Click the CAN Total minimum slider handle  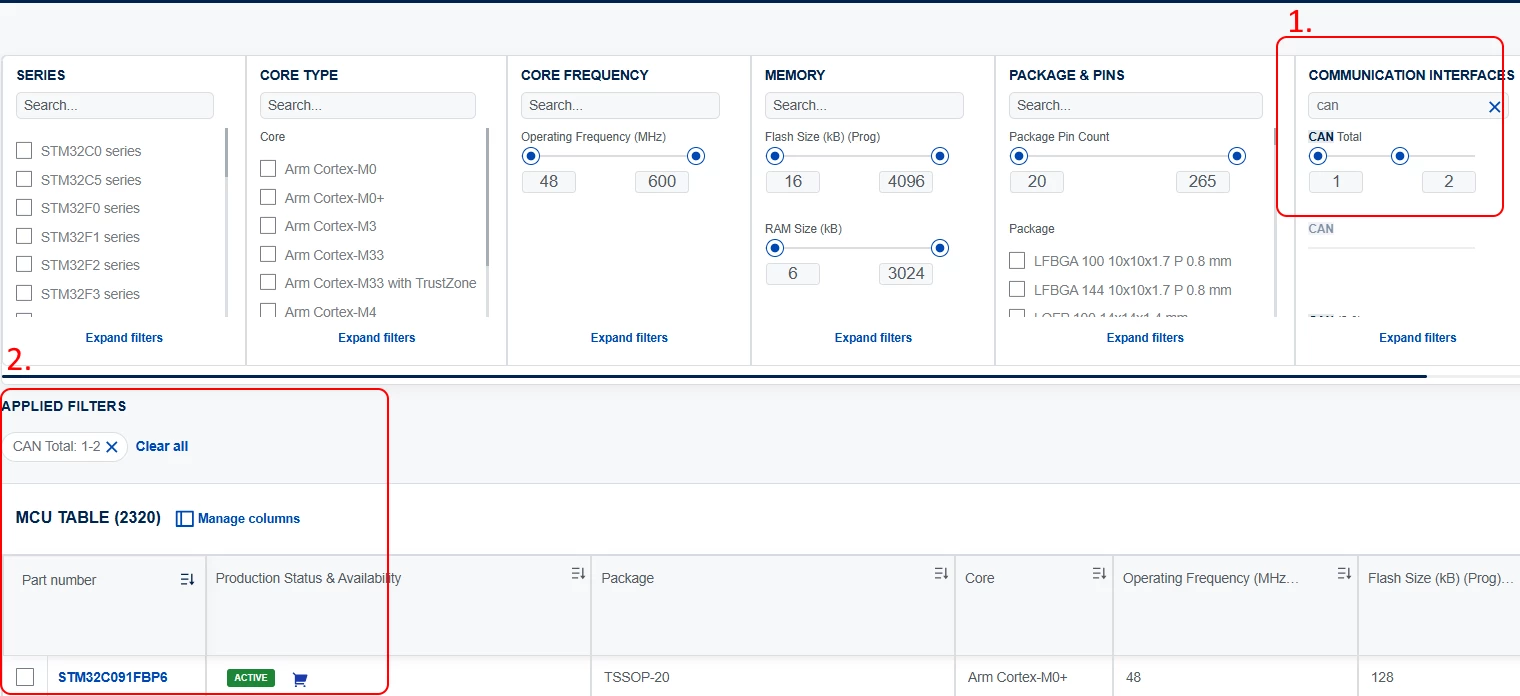click(x=1318, y=156)
